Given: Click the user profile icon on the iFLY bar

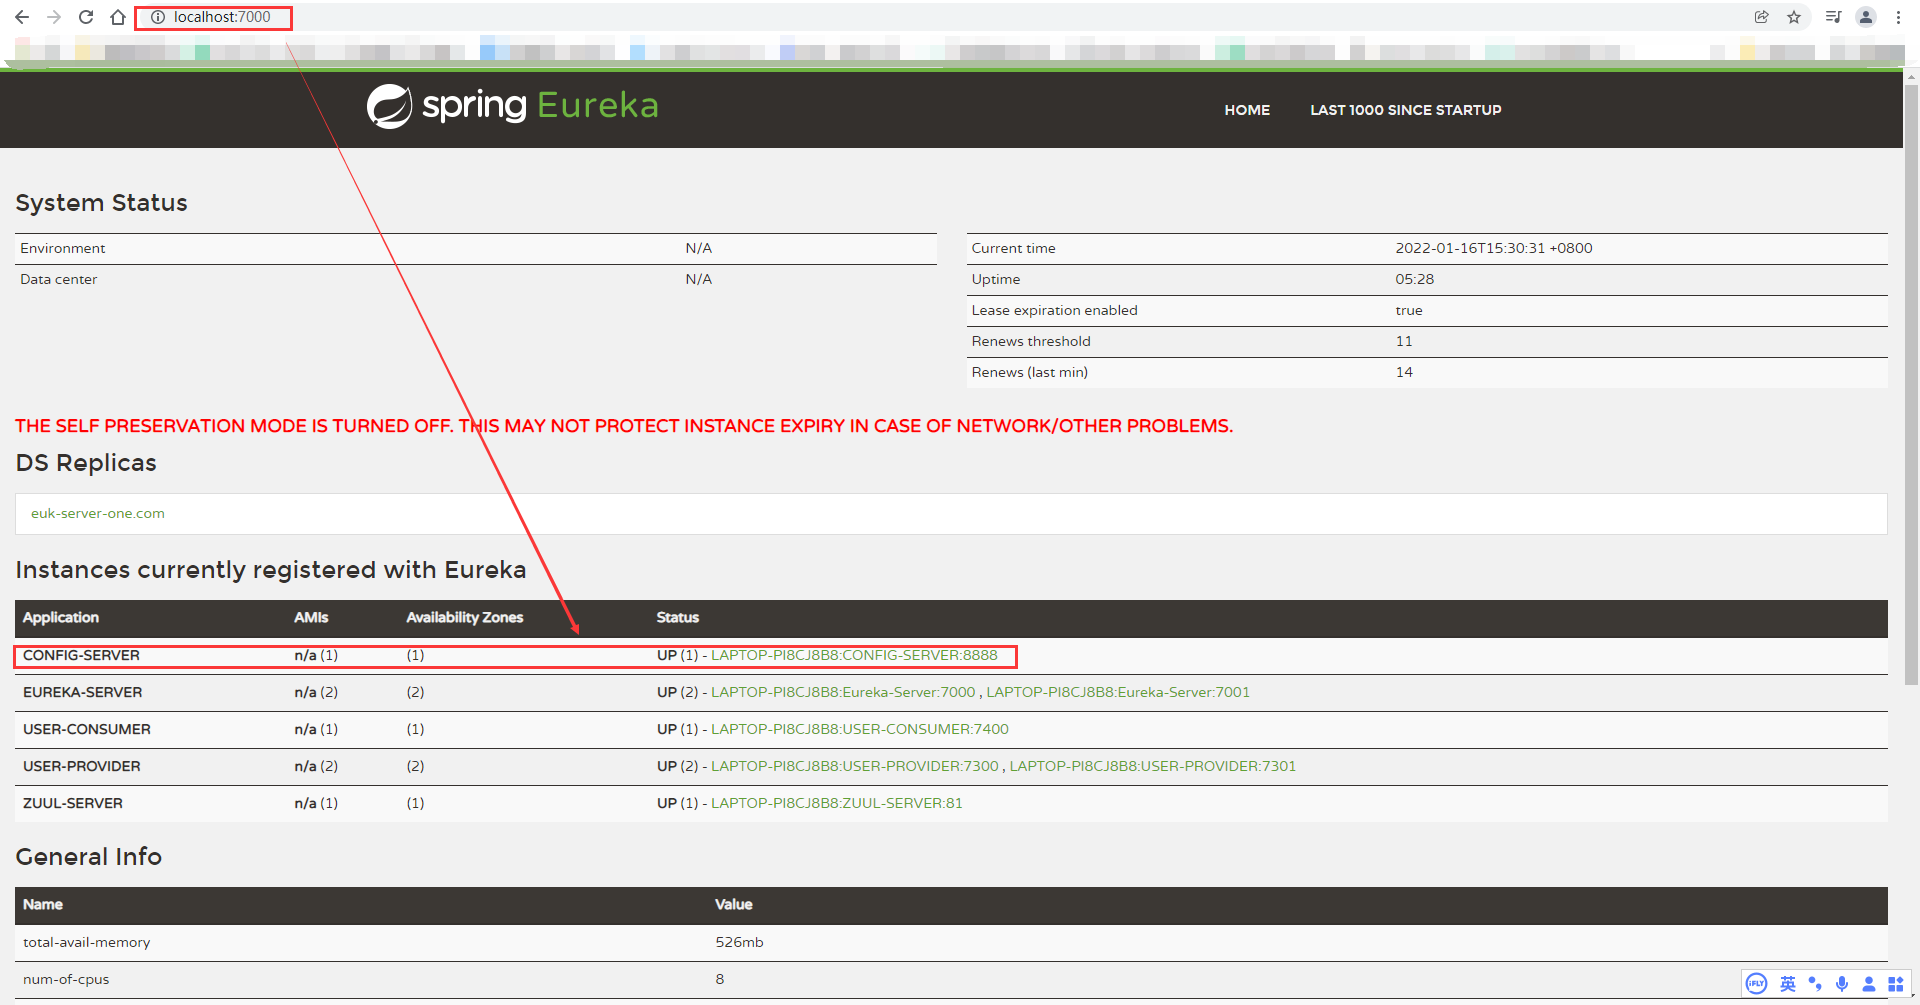Looking at the screenshot, I should [x=1869, y=984].
